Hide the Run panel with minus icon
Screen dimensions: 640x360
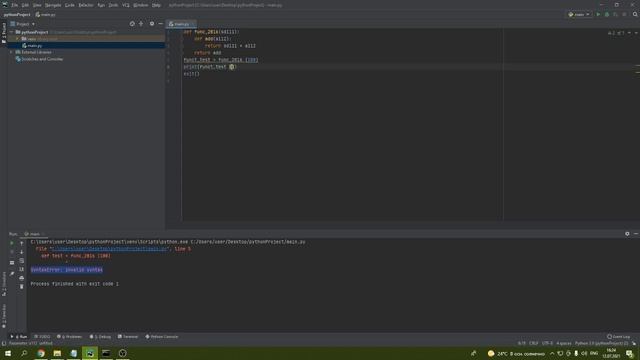(x=636, y=234)
